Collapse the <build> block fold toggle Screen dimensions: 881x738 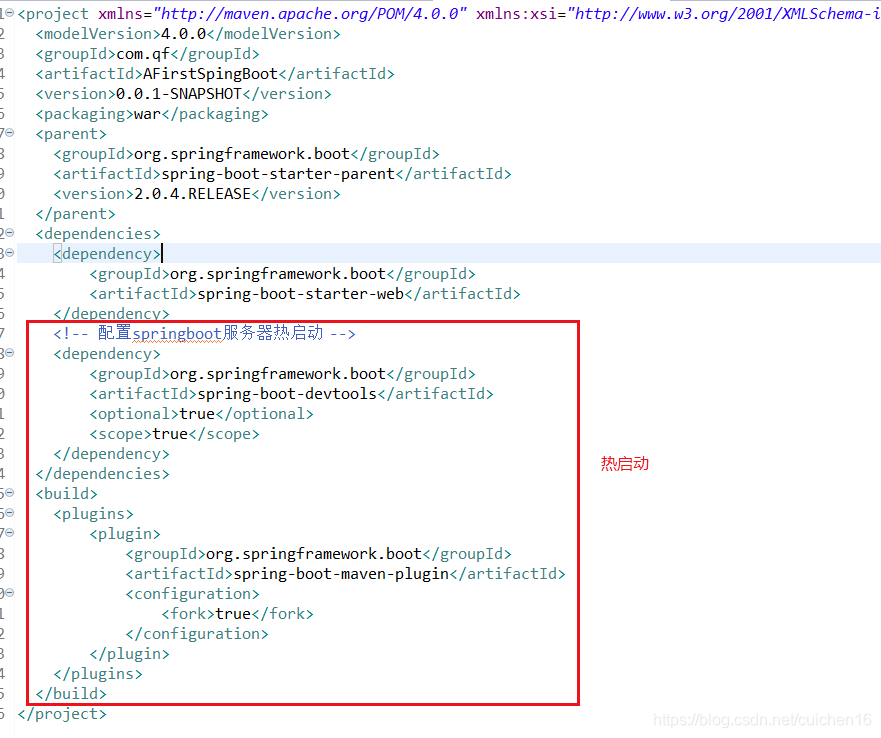(10, 493)
